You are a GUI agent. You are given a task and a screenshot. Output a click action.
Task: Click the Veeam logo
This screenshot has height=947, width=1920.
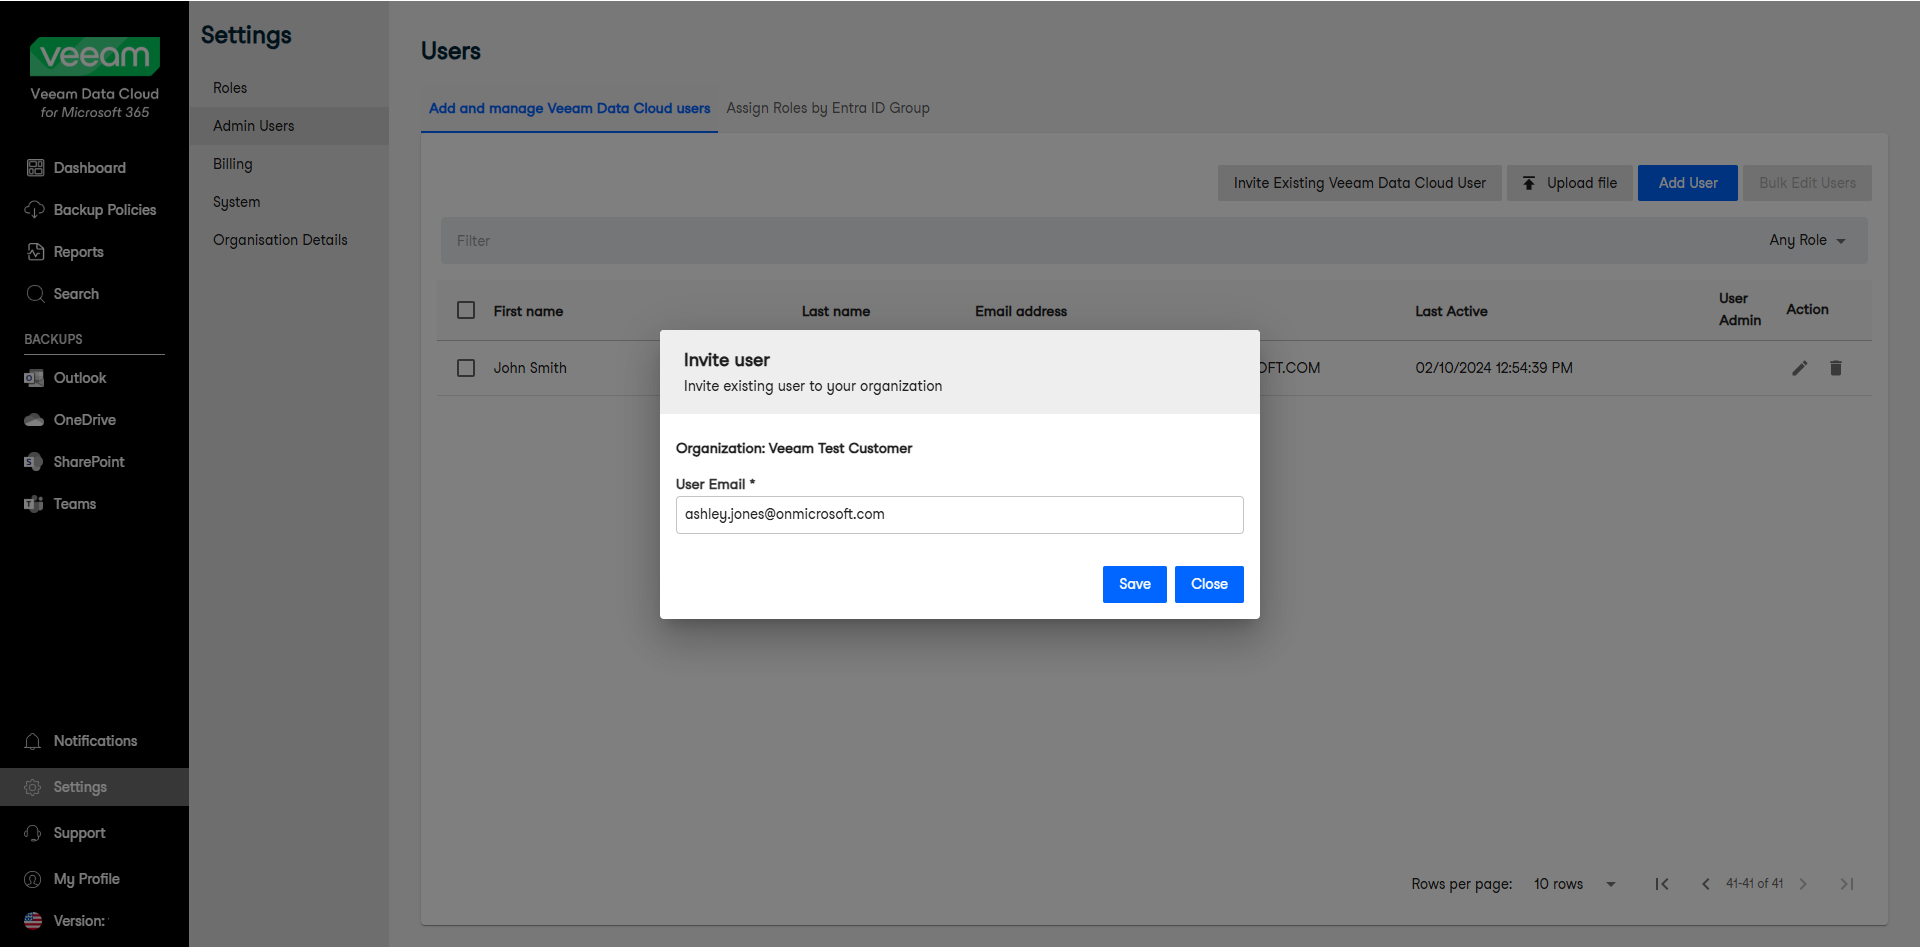[x=95, y=56]
